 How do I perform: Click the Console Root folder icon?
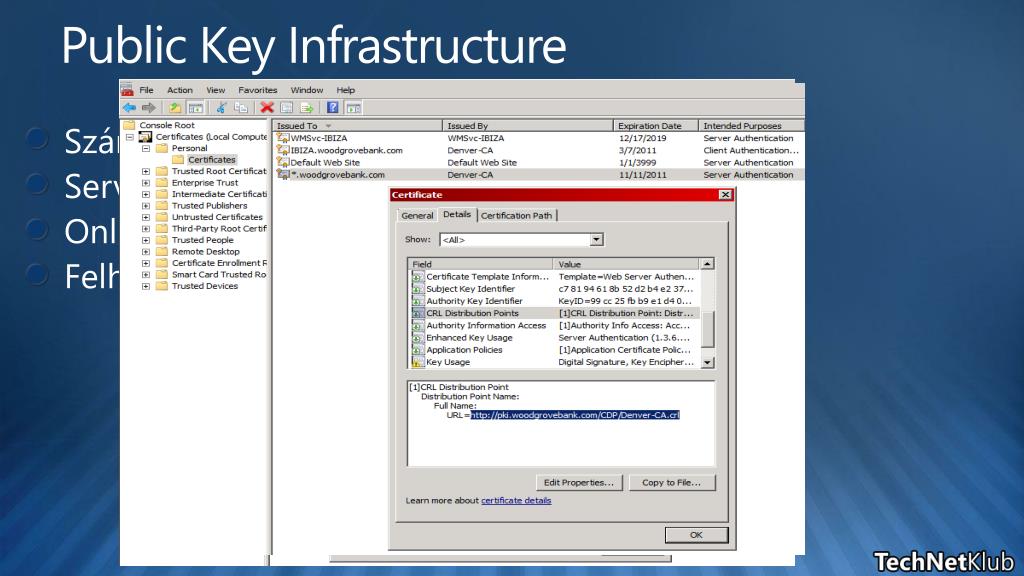click(x=129, y=125)
